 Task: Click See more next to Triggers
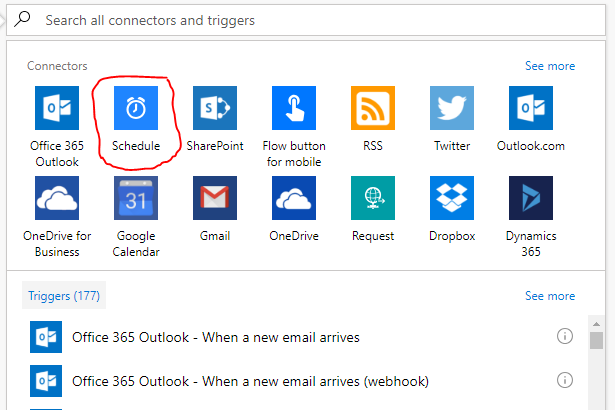(x=550, y=296)
